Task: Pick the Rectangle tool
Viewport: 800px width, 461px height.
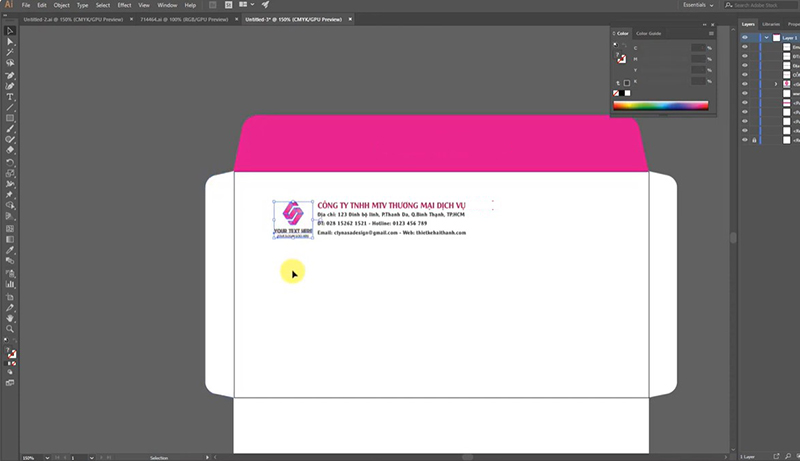Action: click(10, 118)
